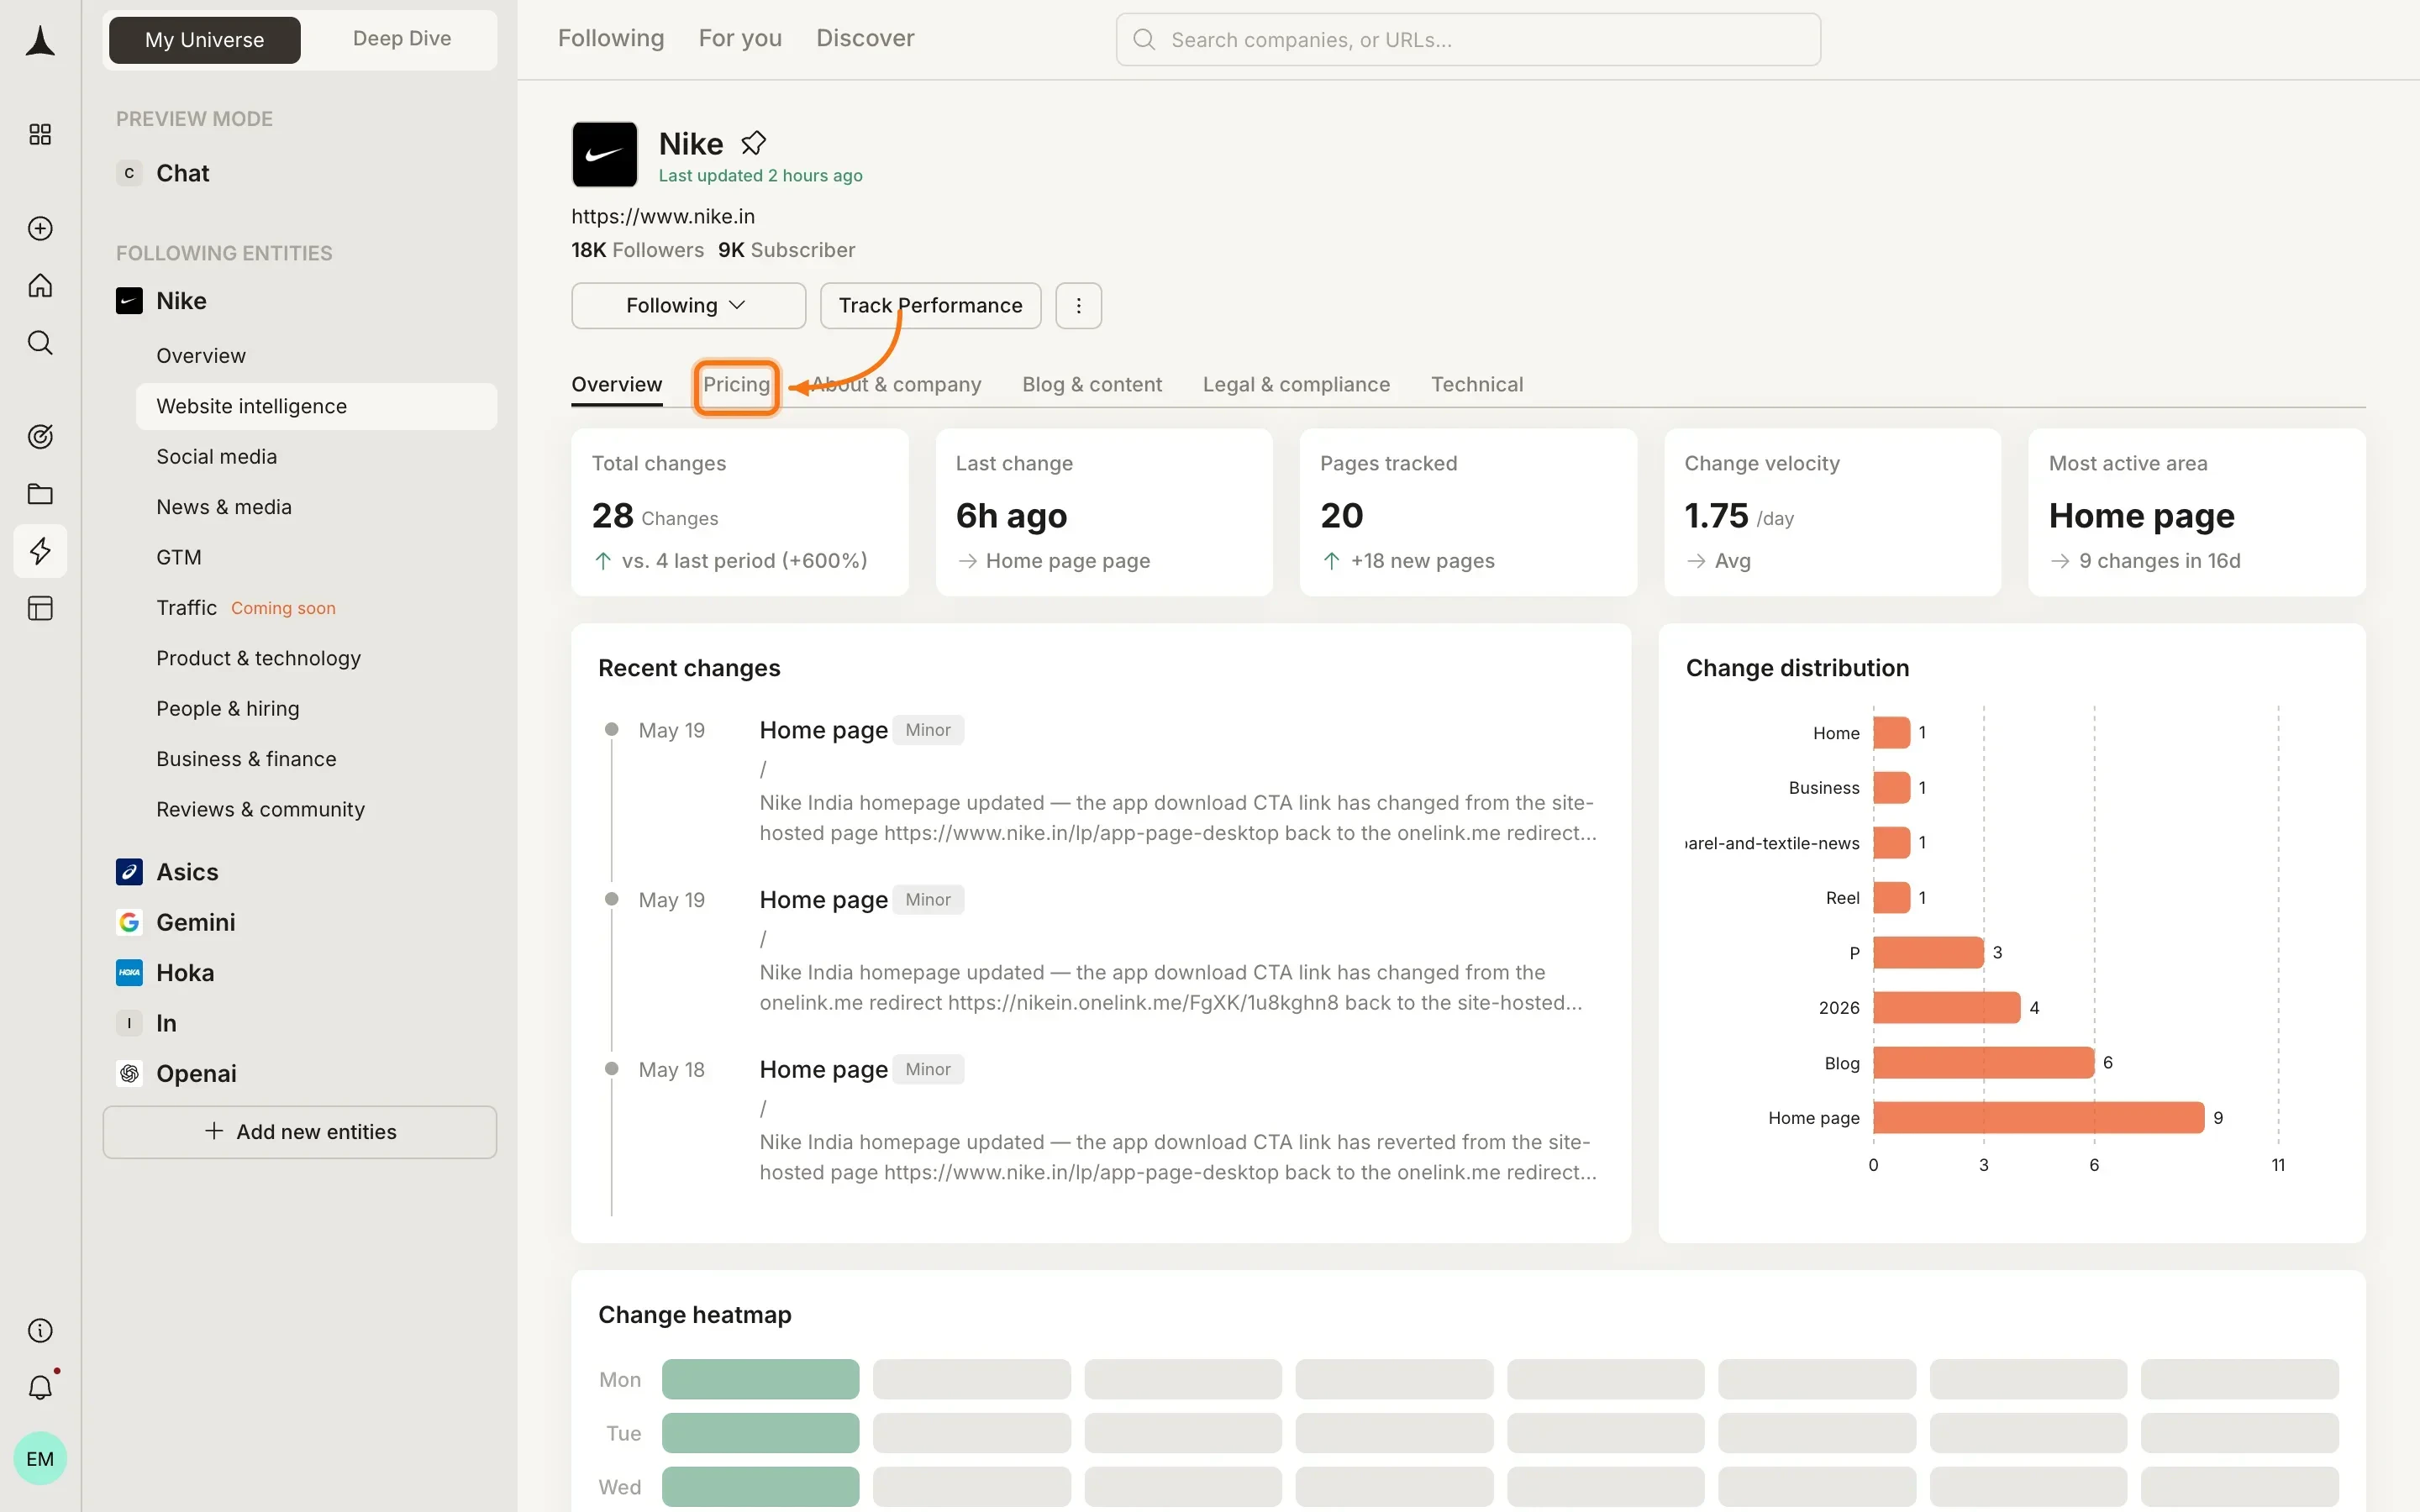Image resolution: width=2420 pixels, height=1512 pixels.
Task: Open the EM user avatar
Action: 40,1458
